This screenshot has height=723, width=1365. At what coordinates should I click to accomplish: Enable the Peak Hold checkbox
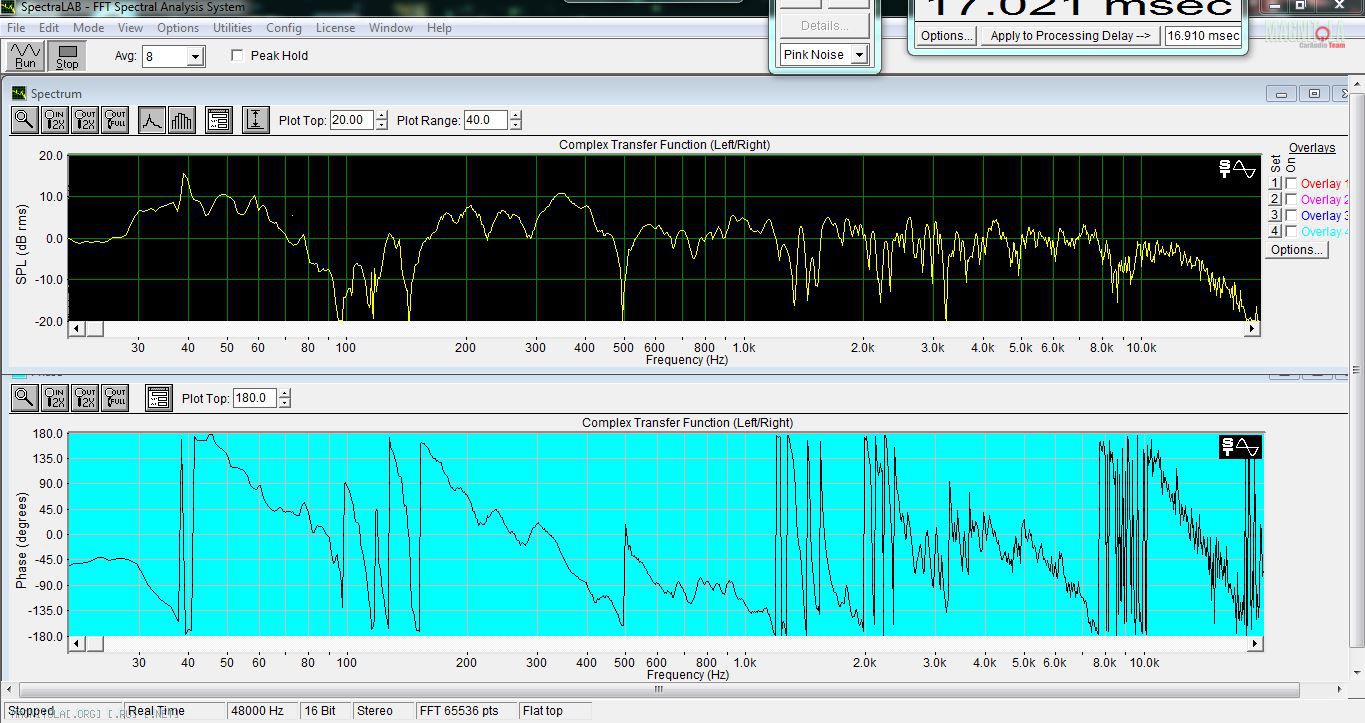pyautogui.click(x=237, y=56)
